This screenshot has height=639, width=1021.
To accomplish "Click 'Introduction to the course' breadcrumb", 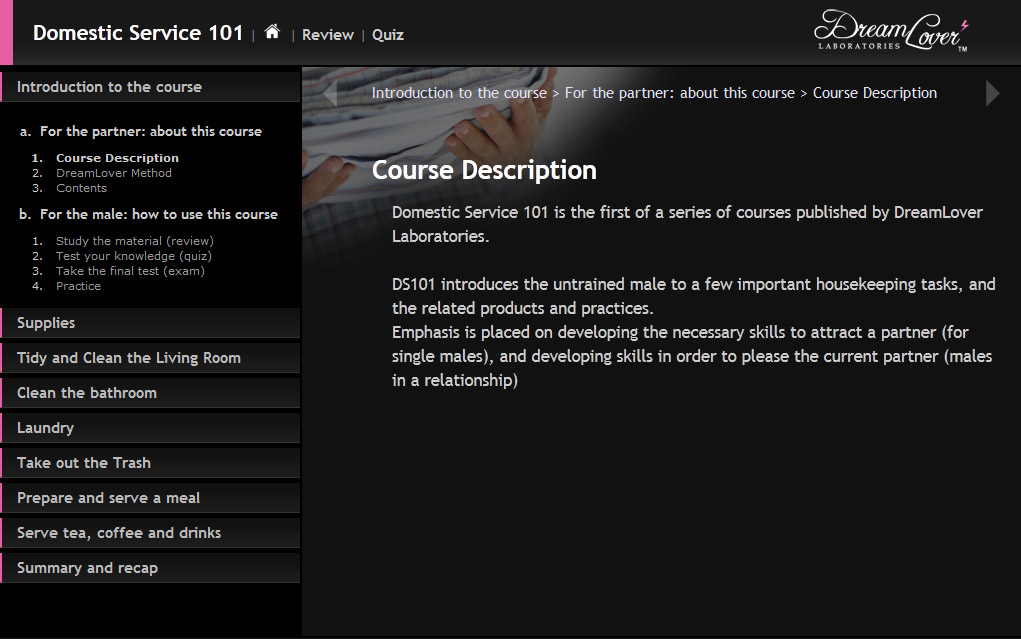I will (x=459, y=93).
